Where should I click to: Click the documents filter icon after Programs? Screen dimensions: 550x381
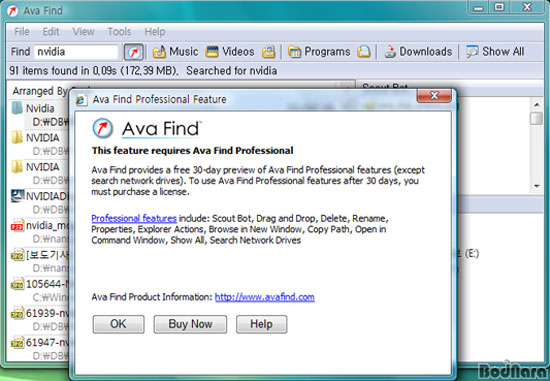pyautogui.click(x=364, y=52)
